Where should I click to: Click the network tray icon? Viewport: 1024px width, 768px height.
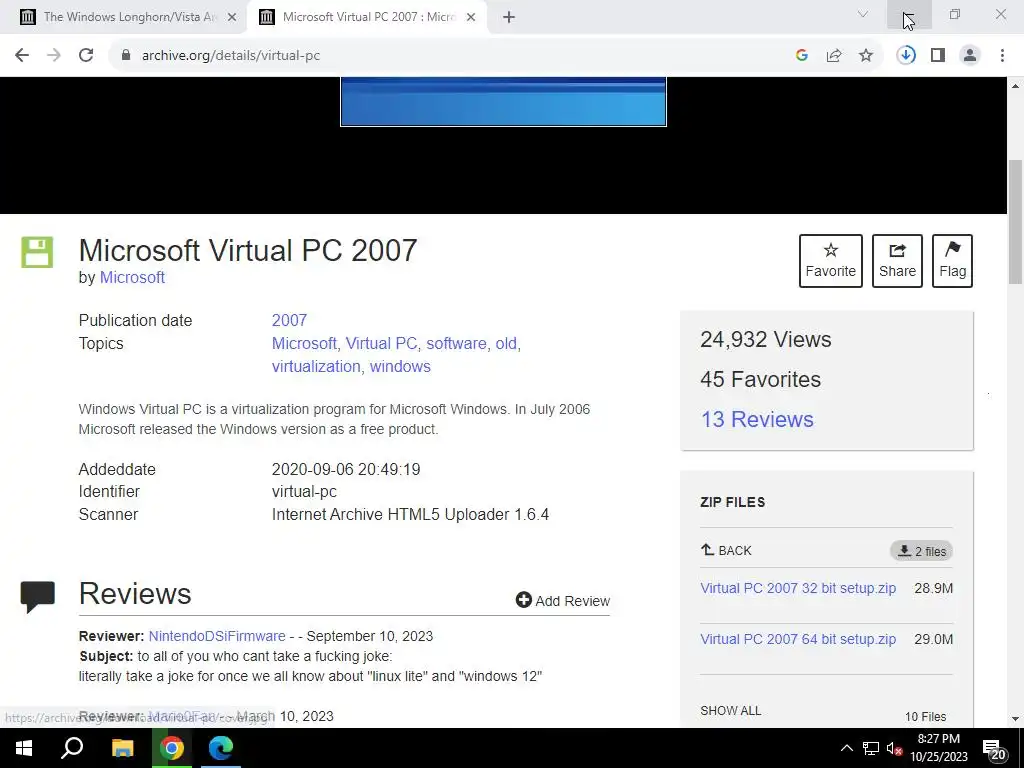pyautogui.click(x=871, y=748)
